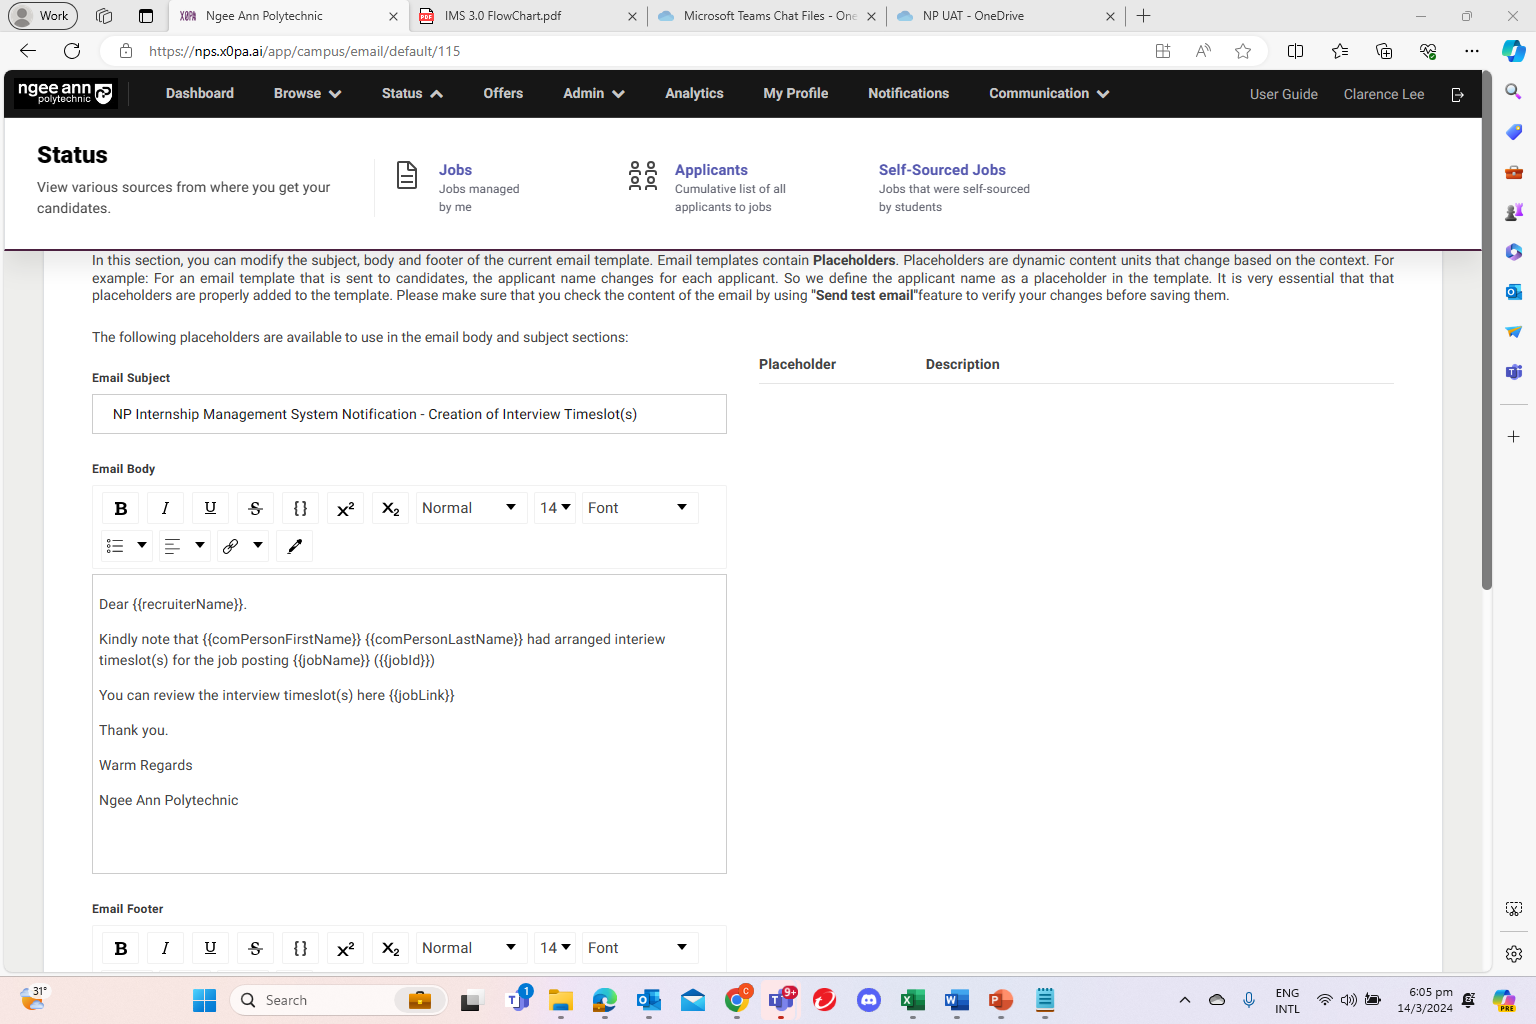This screenshot has width=1536, height=1024.
Task: Open the Admin dropdown menu
Action: (x=592, y=93)
